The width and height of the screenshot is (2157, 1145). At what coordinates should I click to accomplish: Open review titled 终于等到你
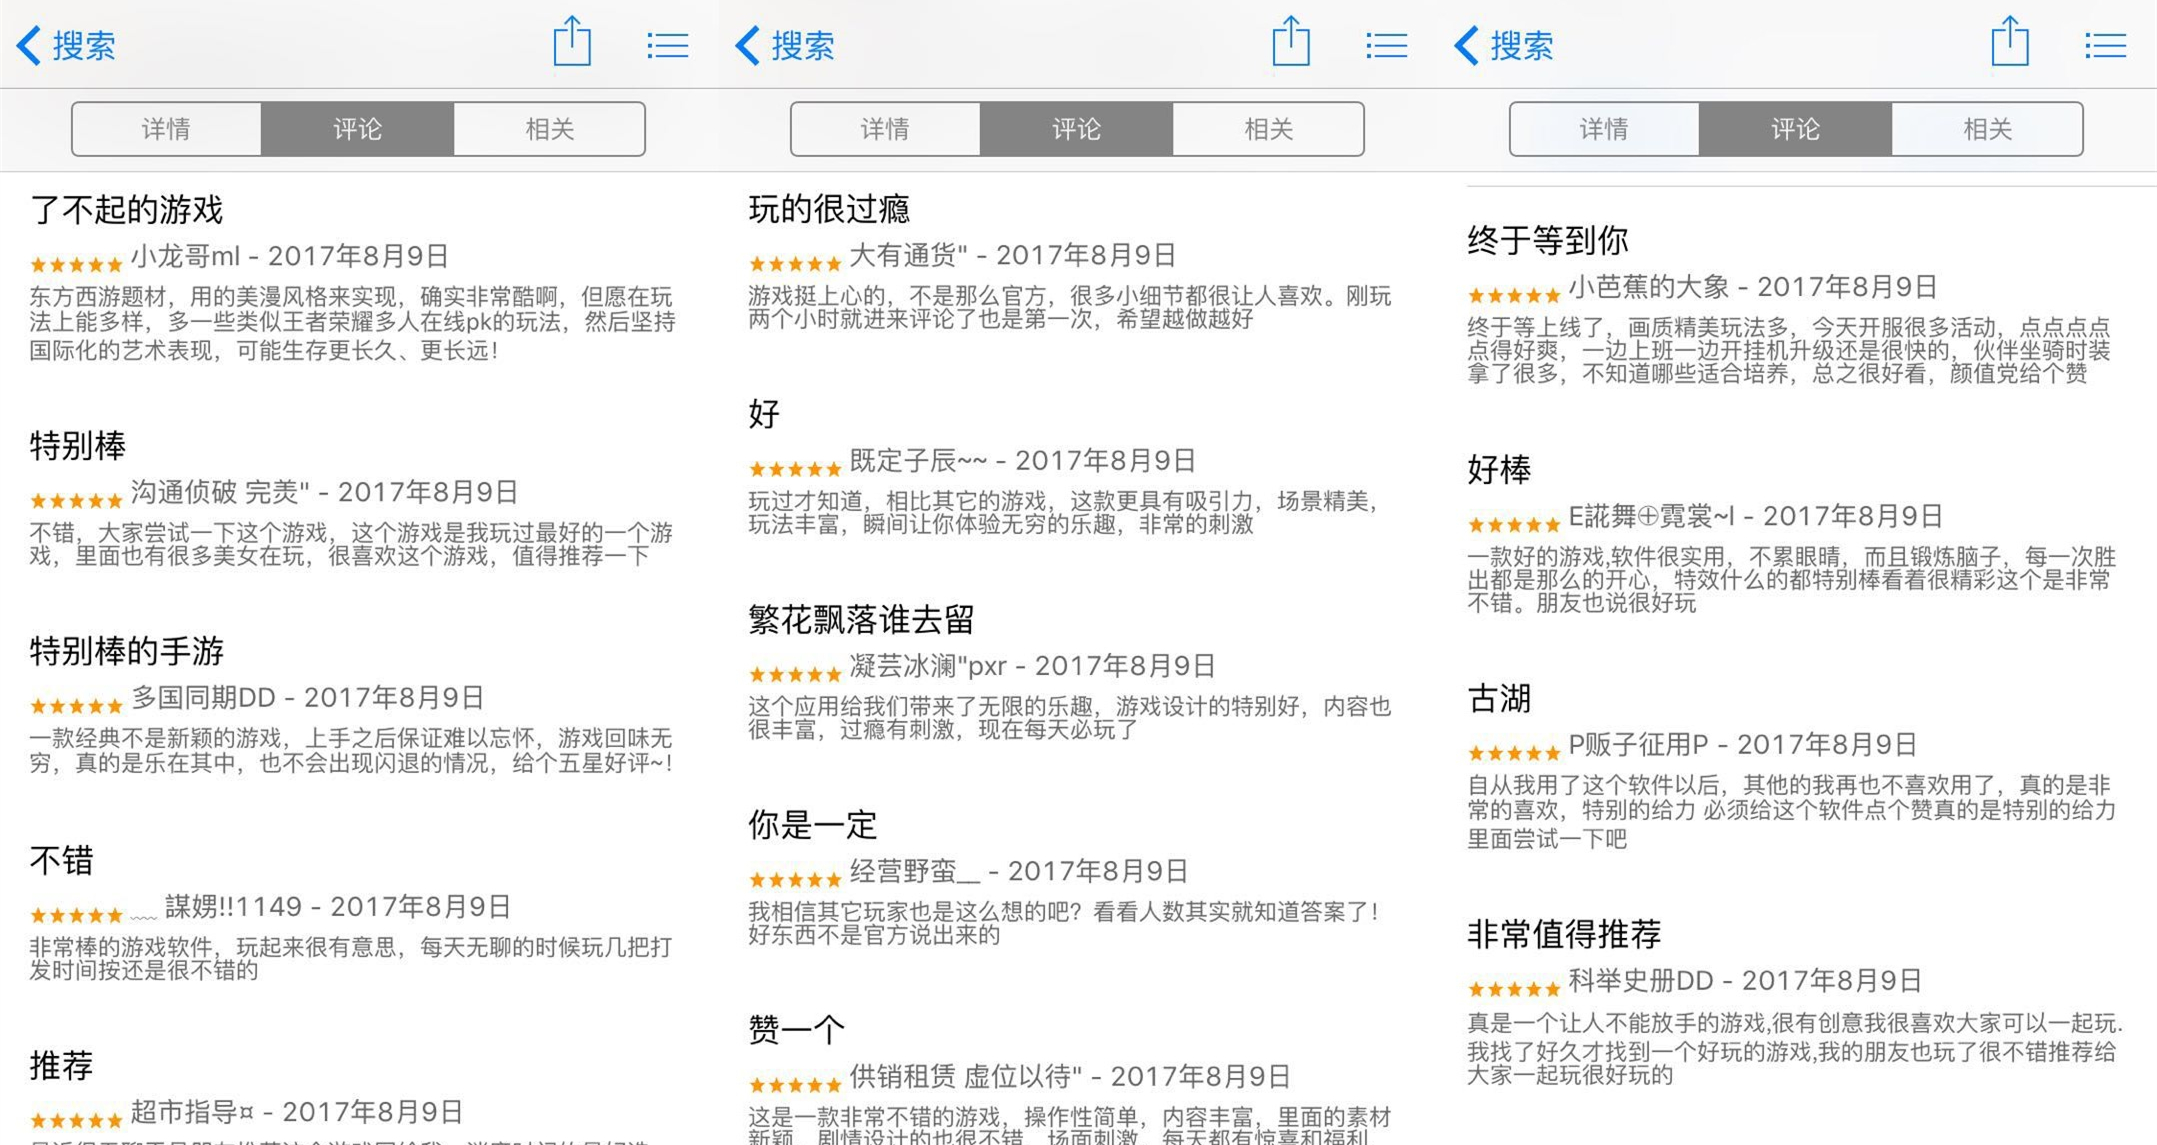click(x=1548, y=240)
